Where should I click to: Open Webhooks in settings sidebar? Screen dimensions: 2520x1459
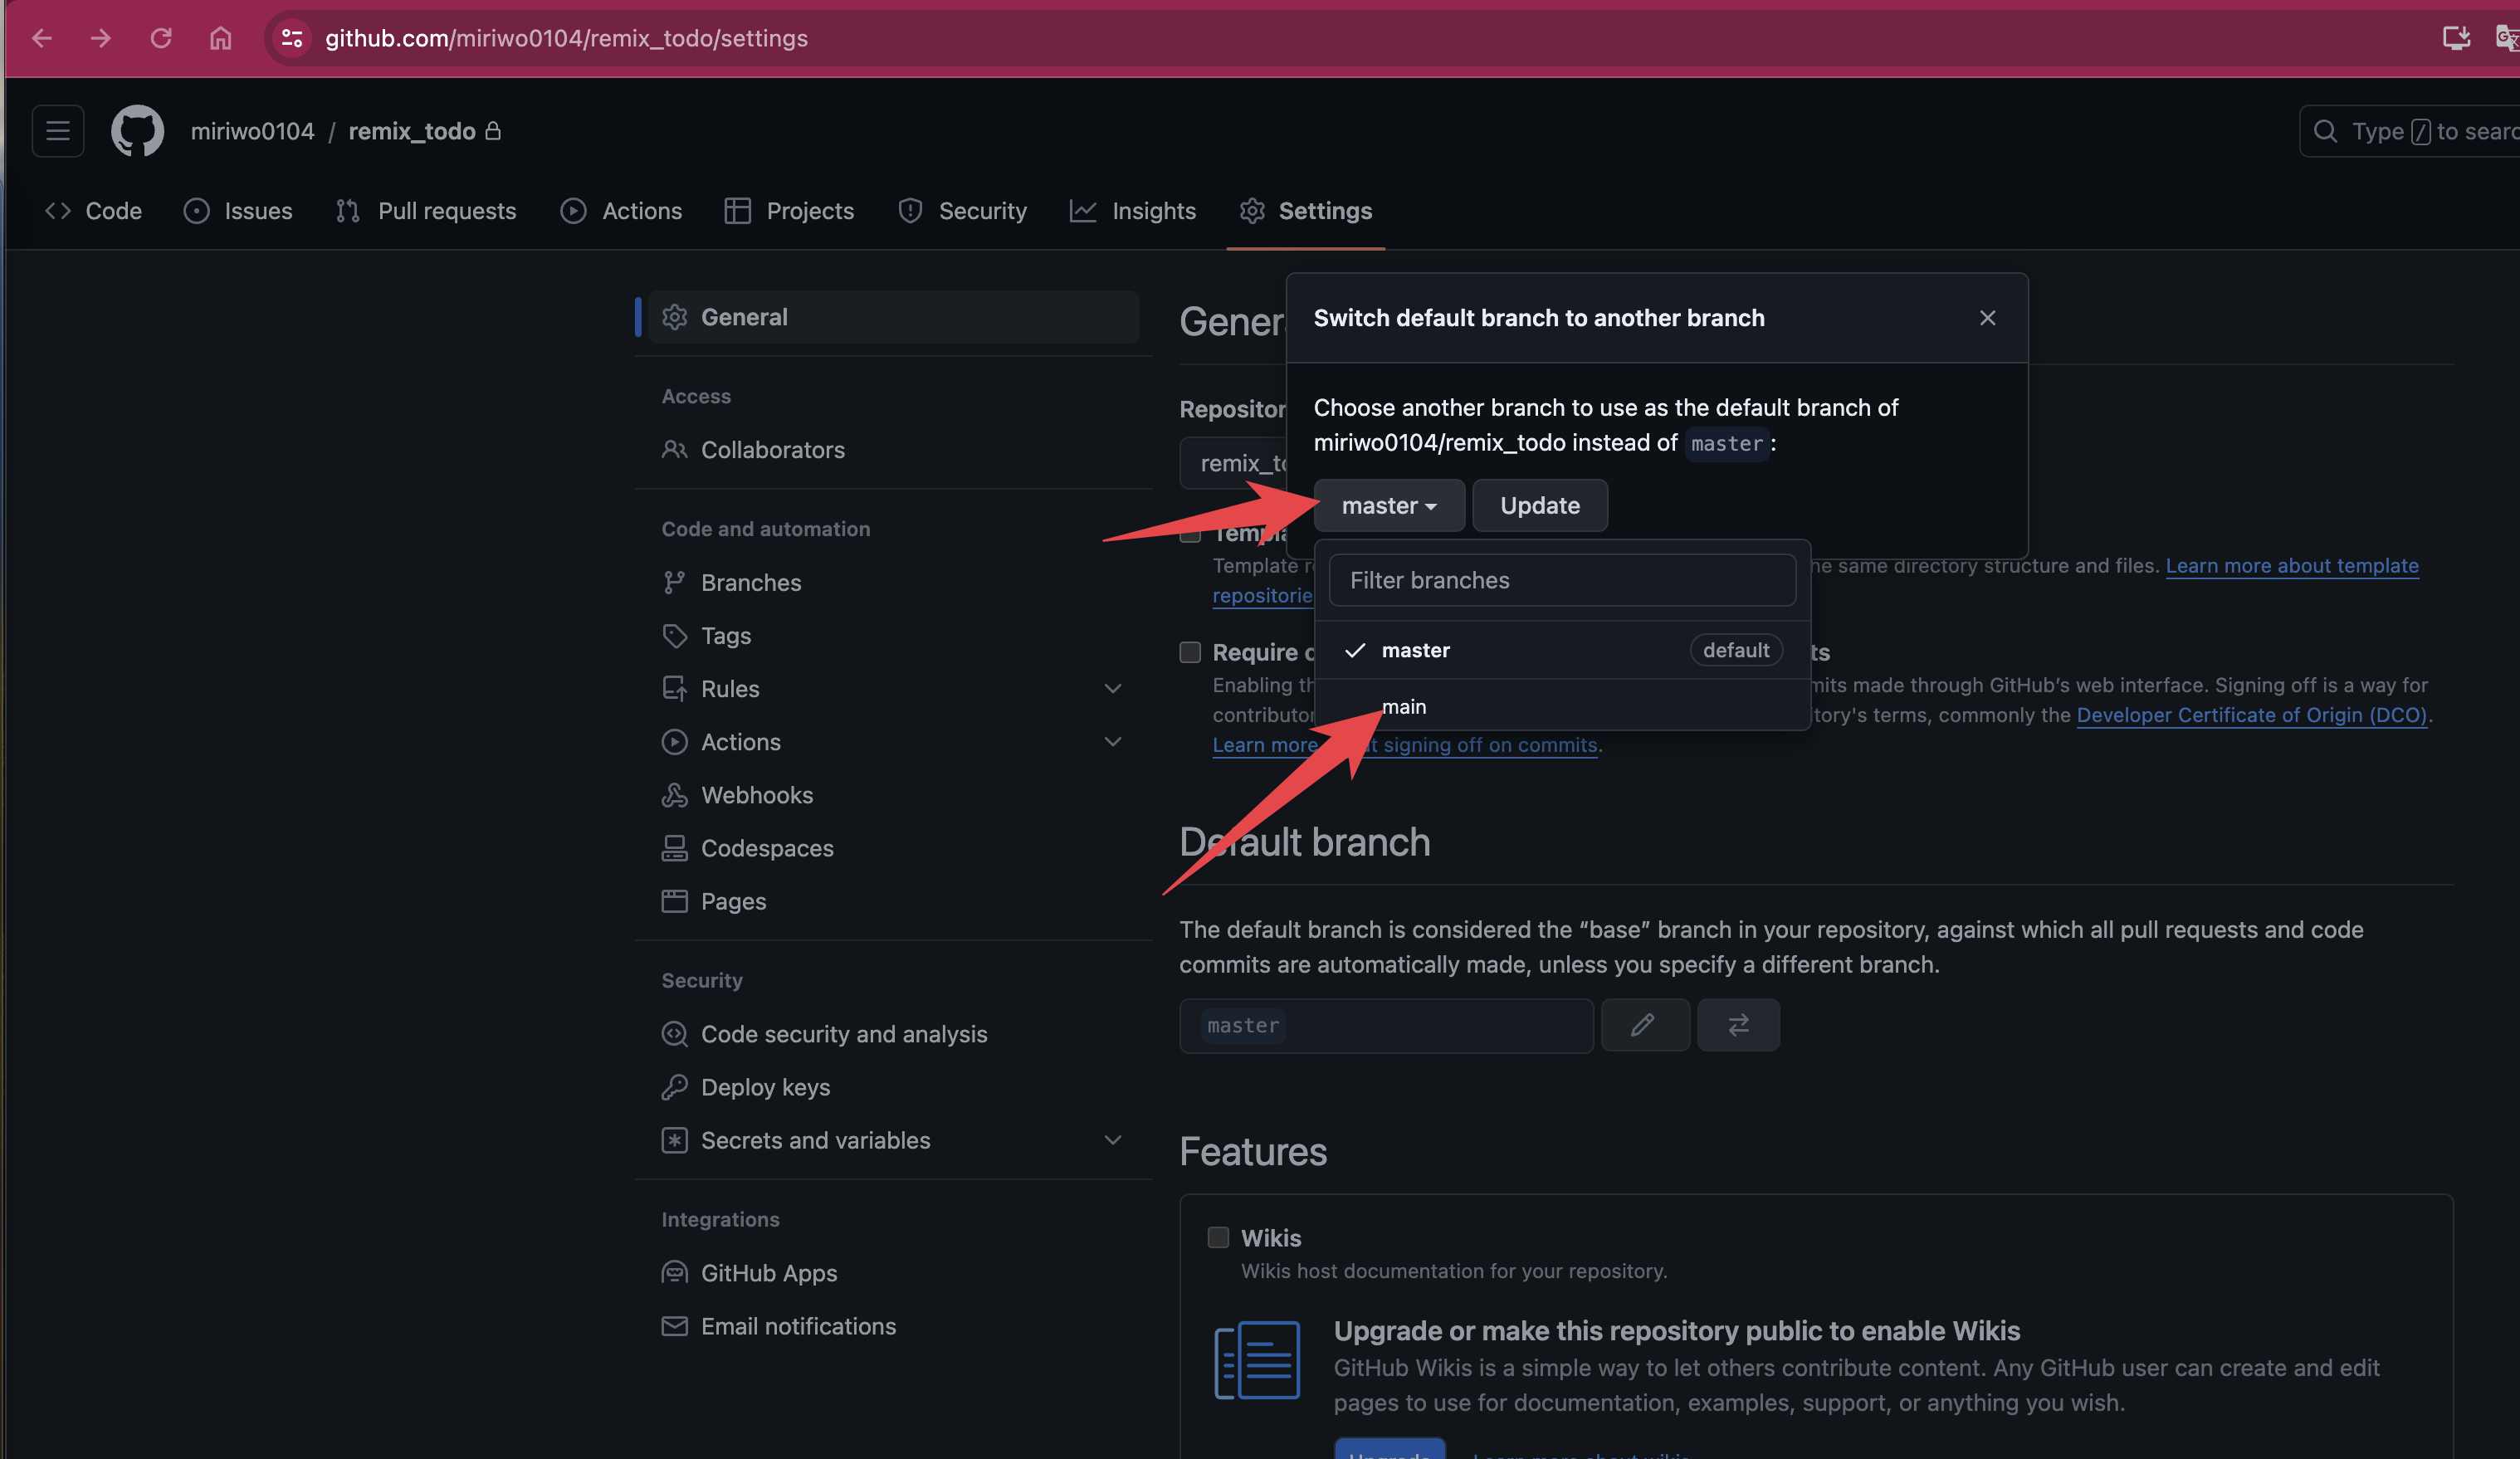[x=756, y=795]
